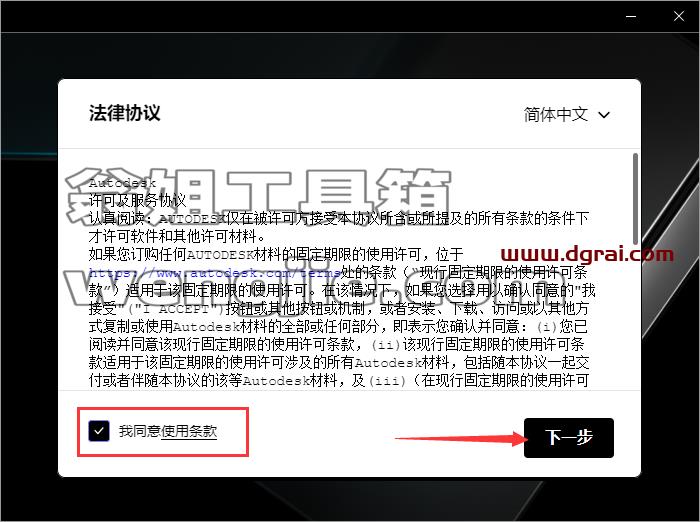The image size is (700, 522).
Task: Click the last visible agreement text line
Action: (x=338, y=381)
